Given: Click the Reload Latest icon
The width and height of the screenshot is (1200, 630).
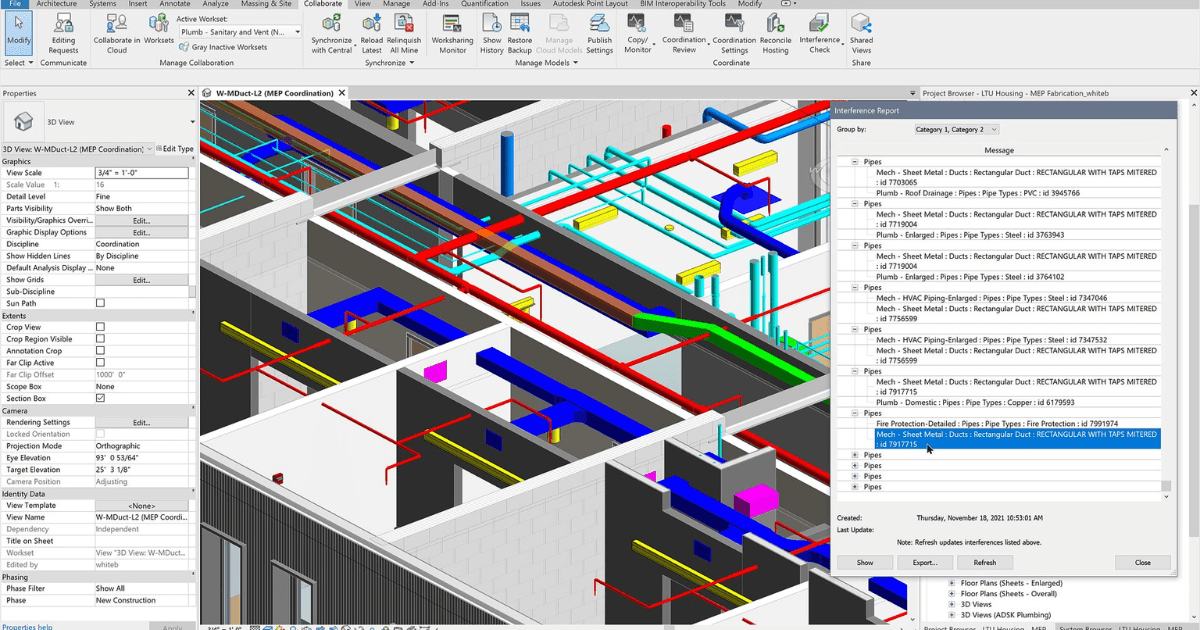Looking at the screenshot, I should pyautogui.click(x=371, y=23).
